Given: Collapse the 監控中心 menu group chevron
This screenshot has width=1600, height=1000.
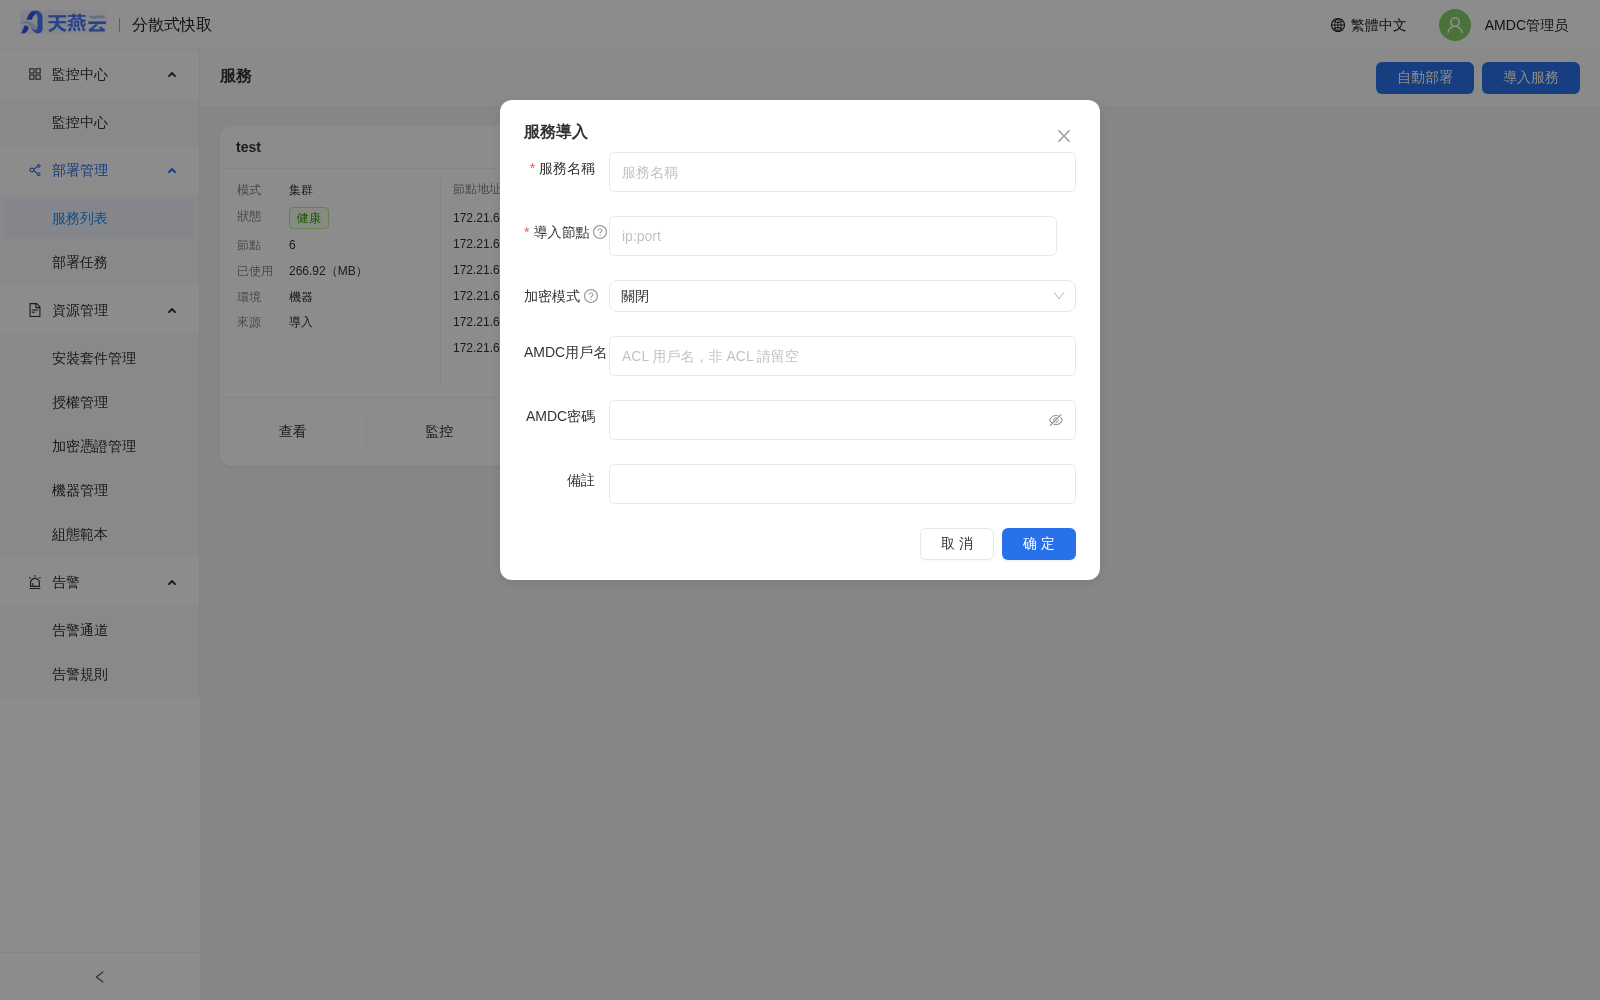Looking at the screenshot, I should pyautogui.click(x=172, y=75).
